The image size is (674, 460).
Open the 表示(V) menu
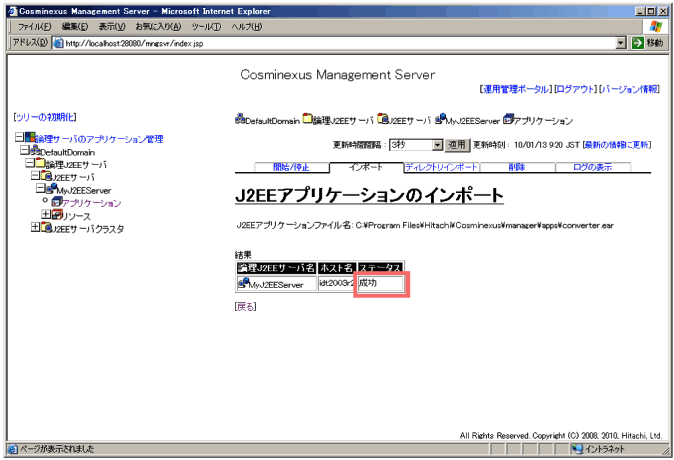click(x=112, y=27)
